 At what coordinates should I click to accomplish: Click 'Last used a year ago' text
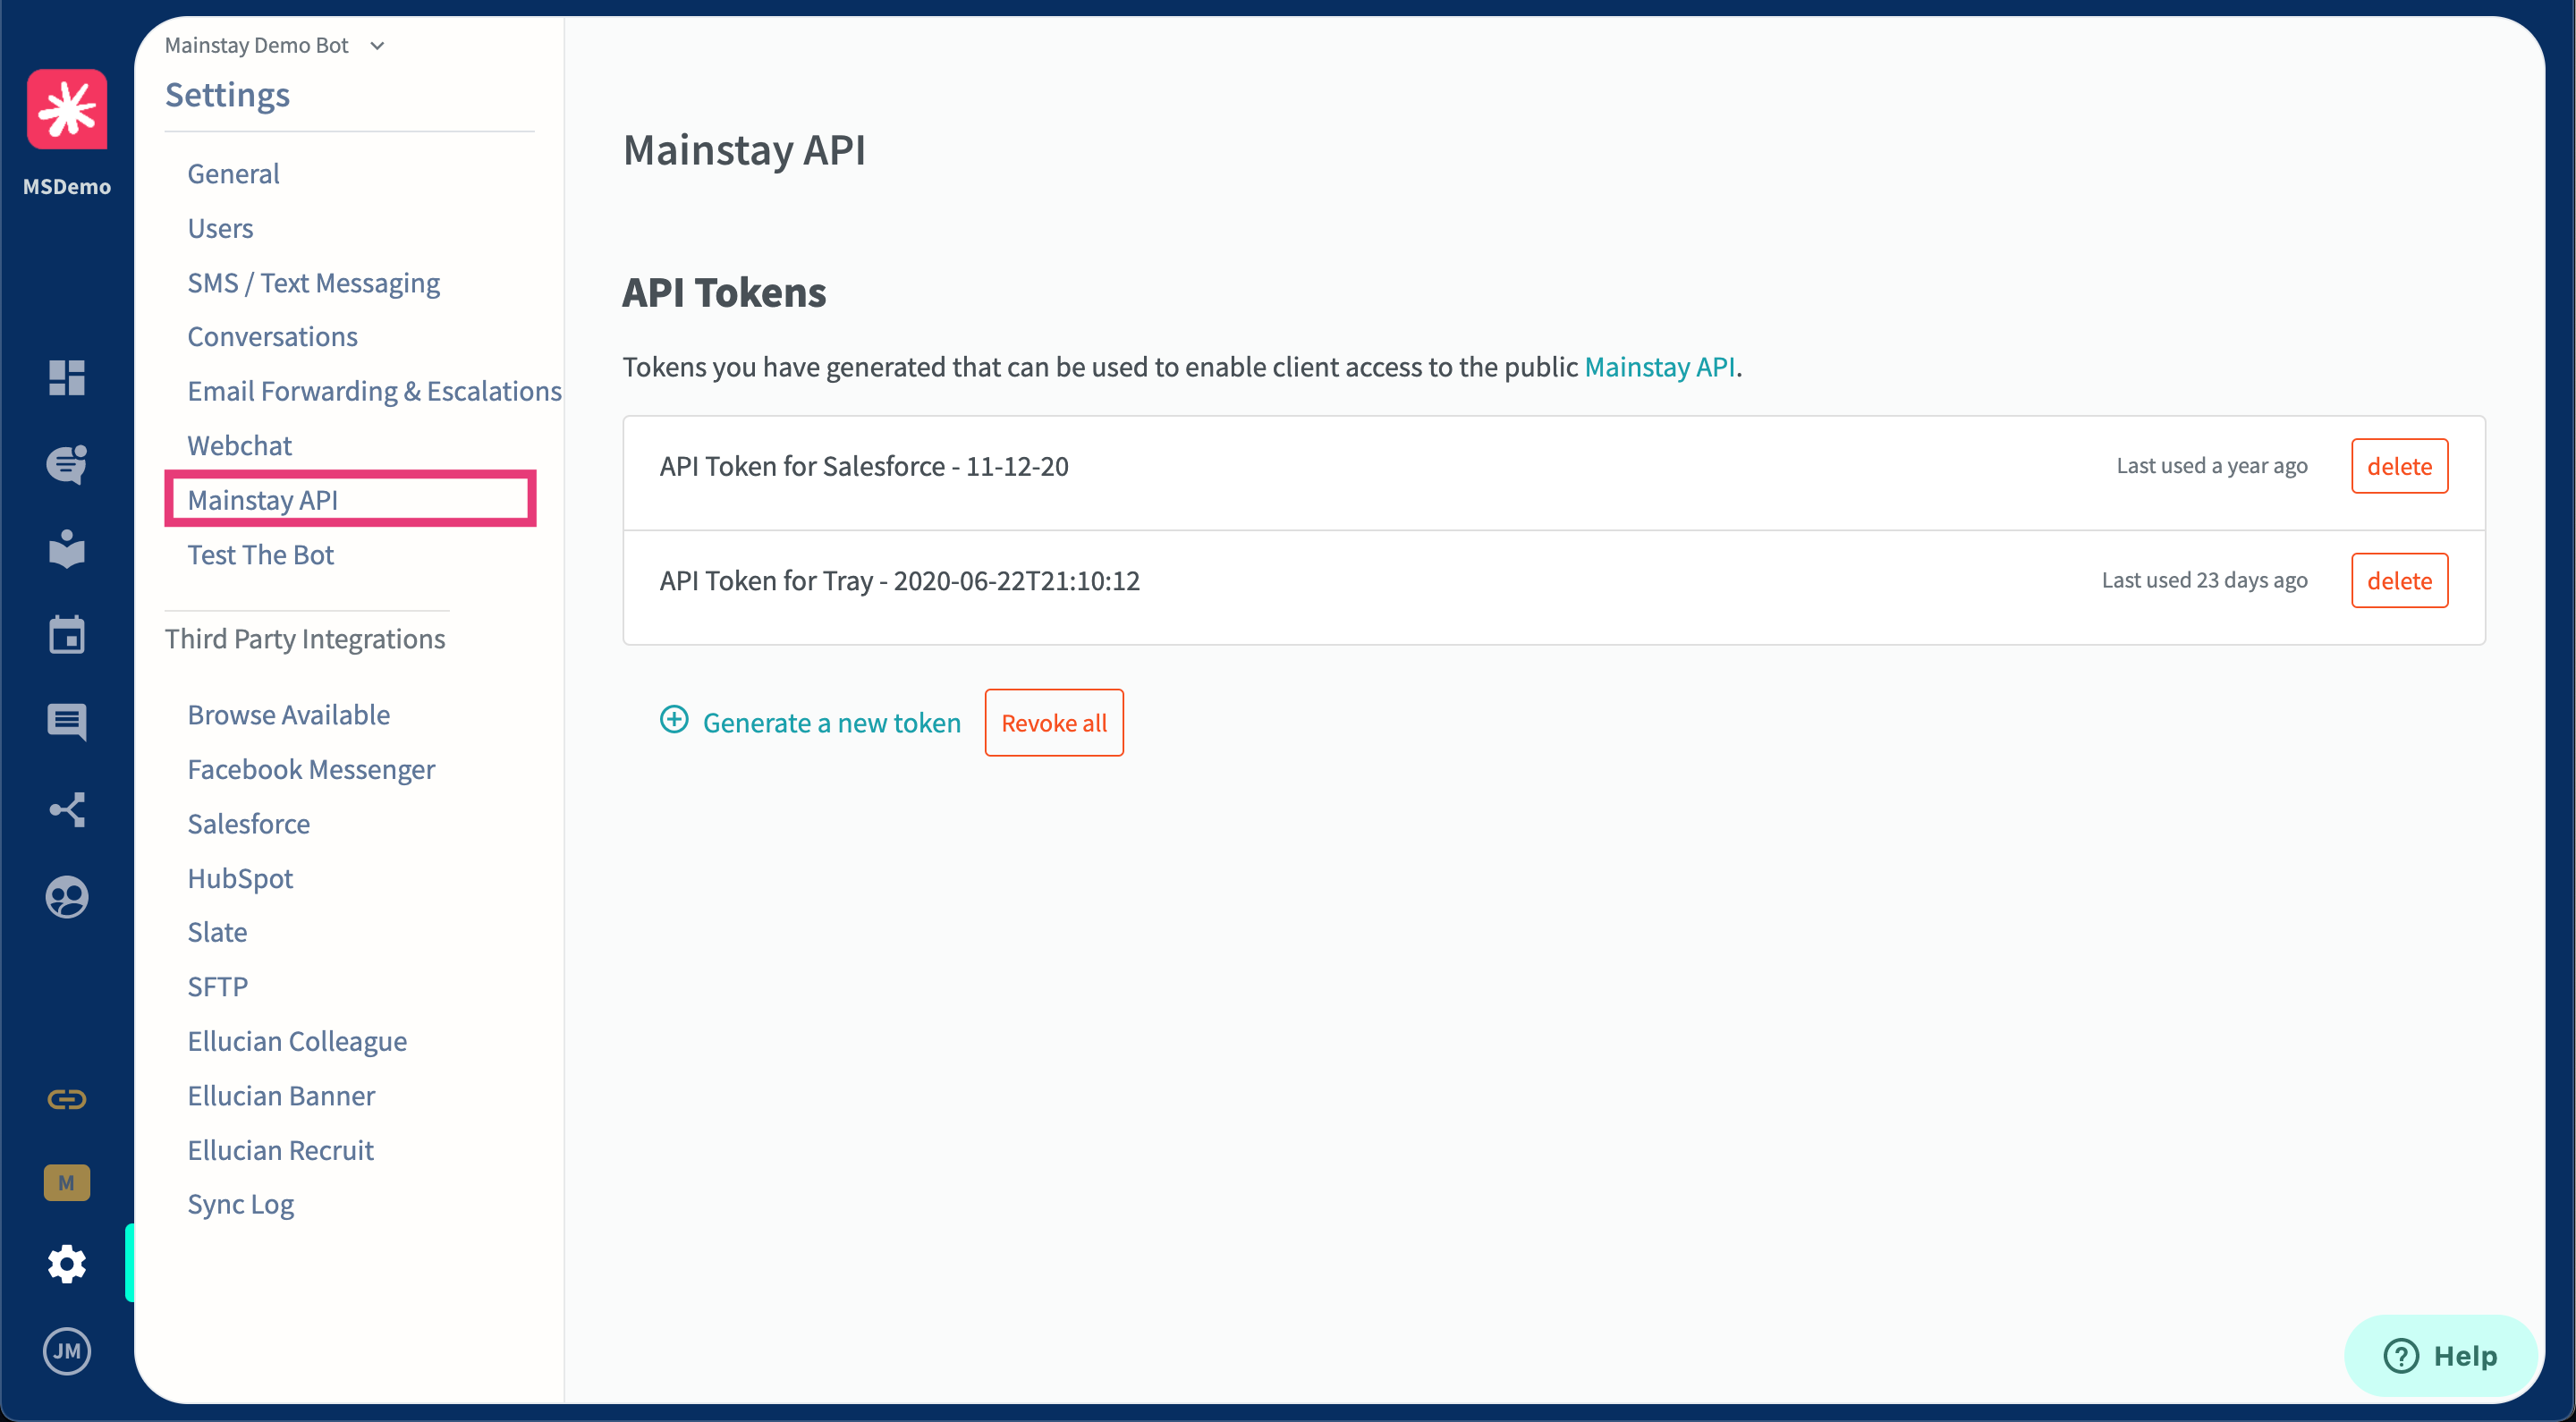2211,466
